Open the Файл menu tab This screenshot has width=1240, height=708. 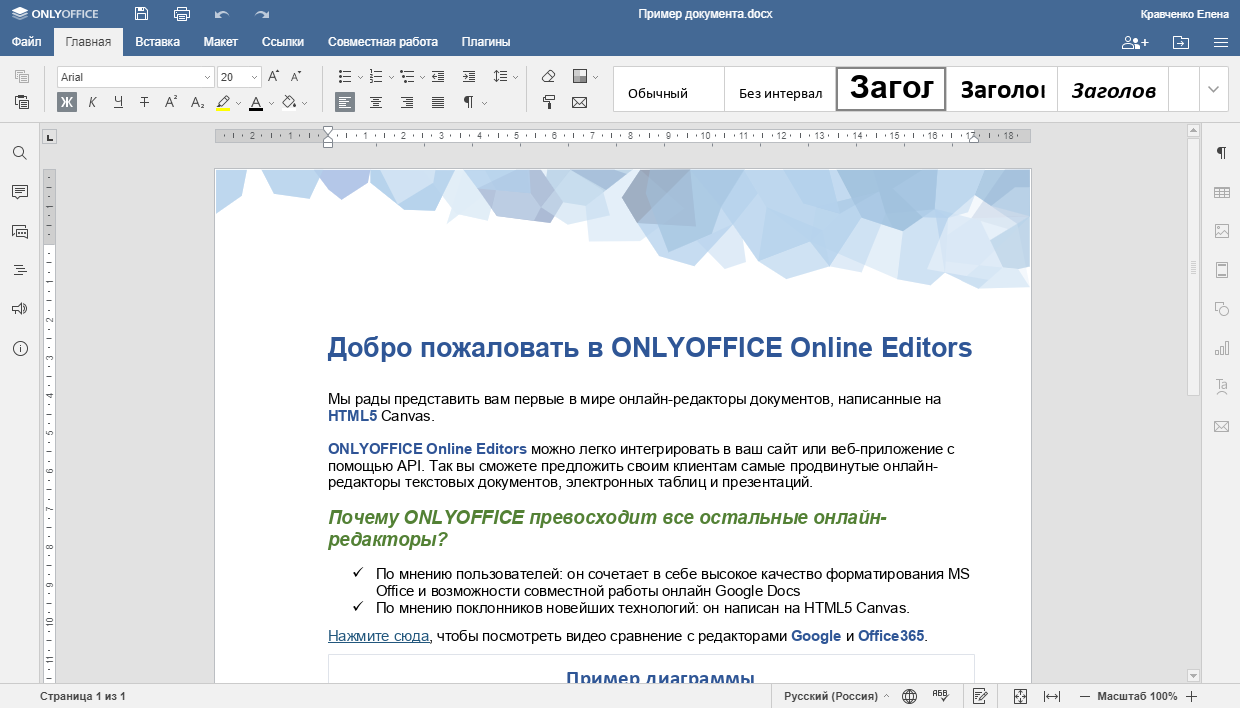(x=27, y=42)
